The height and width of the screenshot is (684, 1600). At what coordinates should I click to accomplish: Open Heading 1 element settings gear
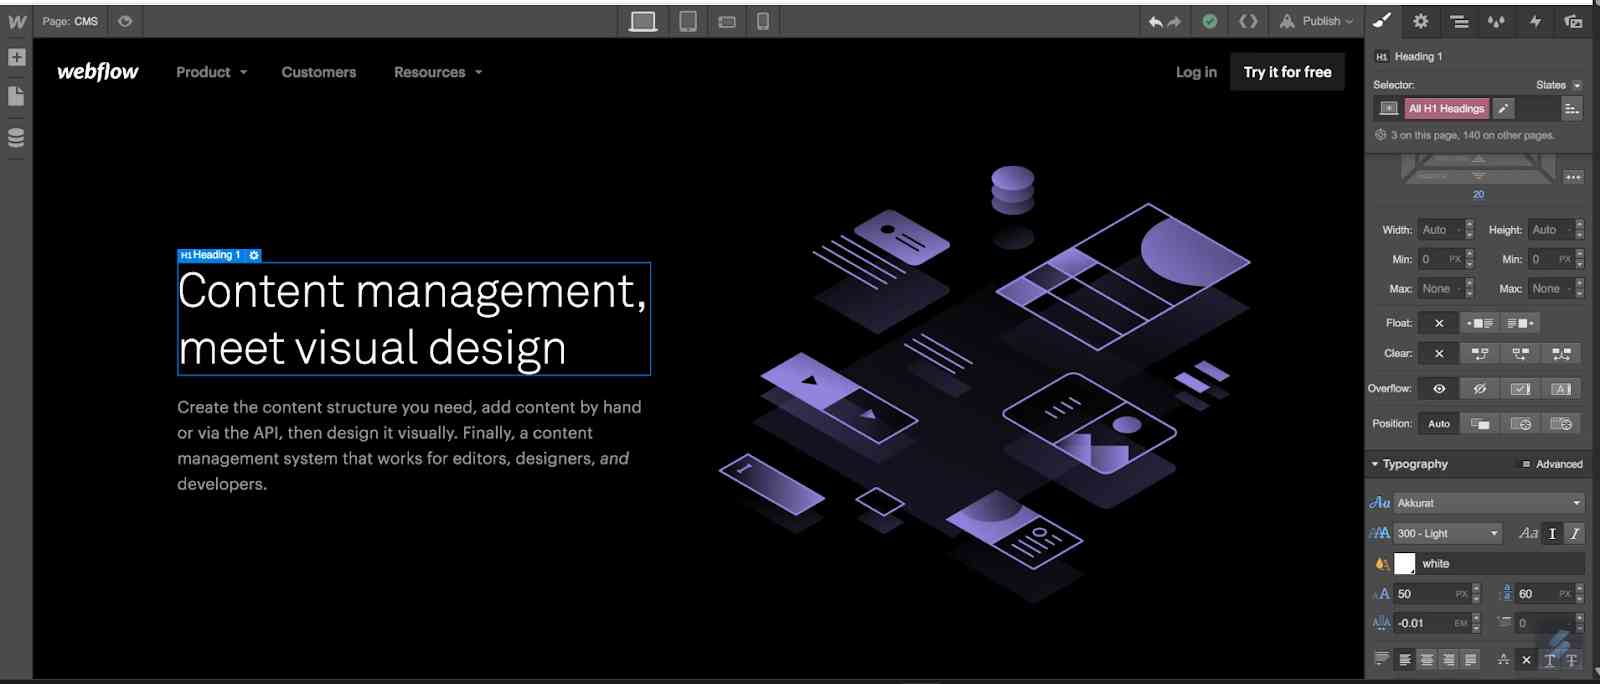coord(254,255)
